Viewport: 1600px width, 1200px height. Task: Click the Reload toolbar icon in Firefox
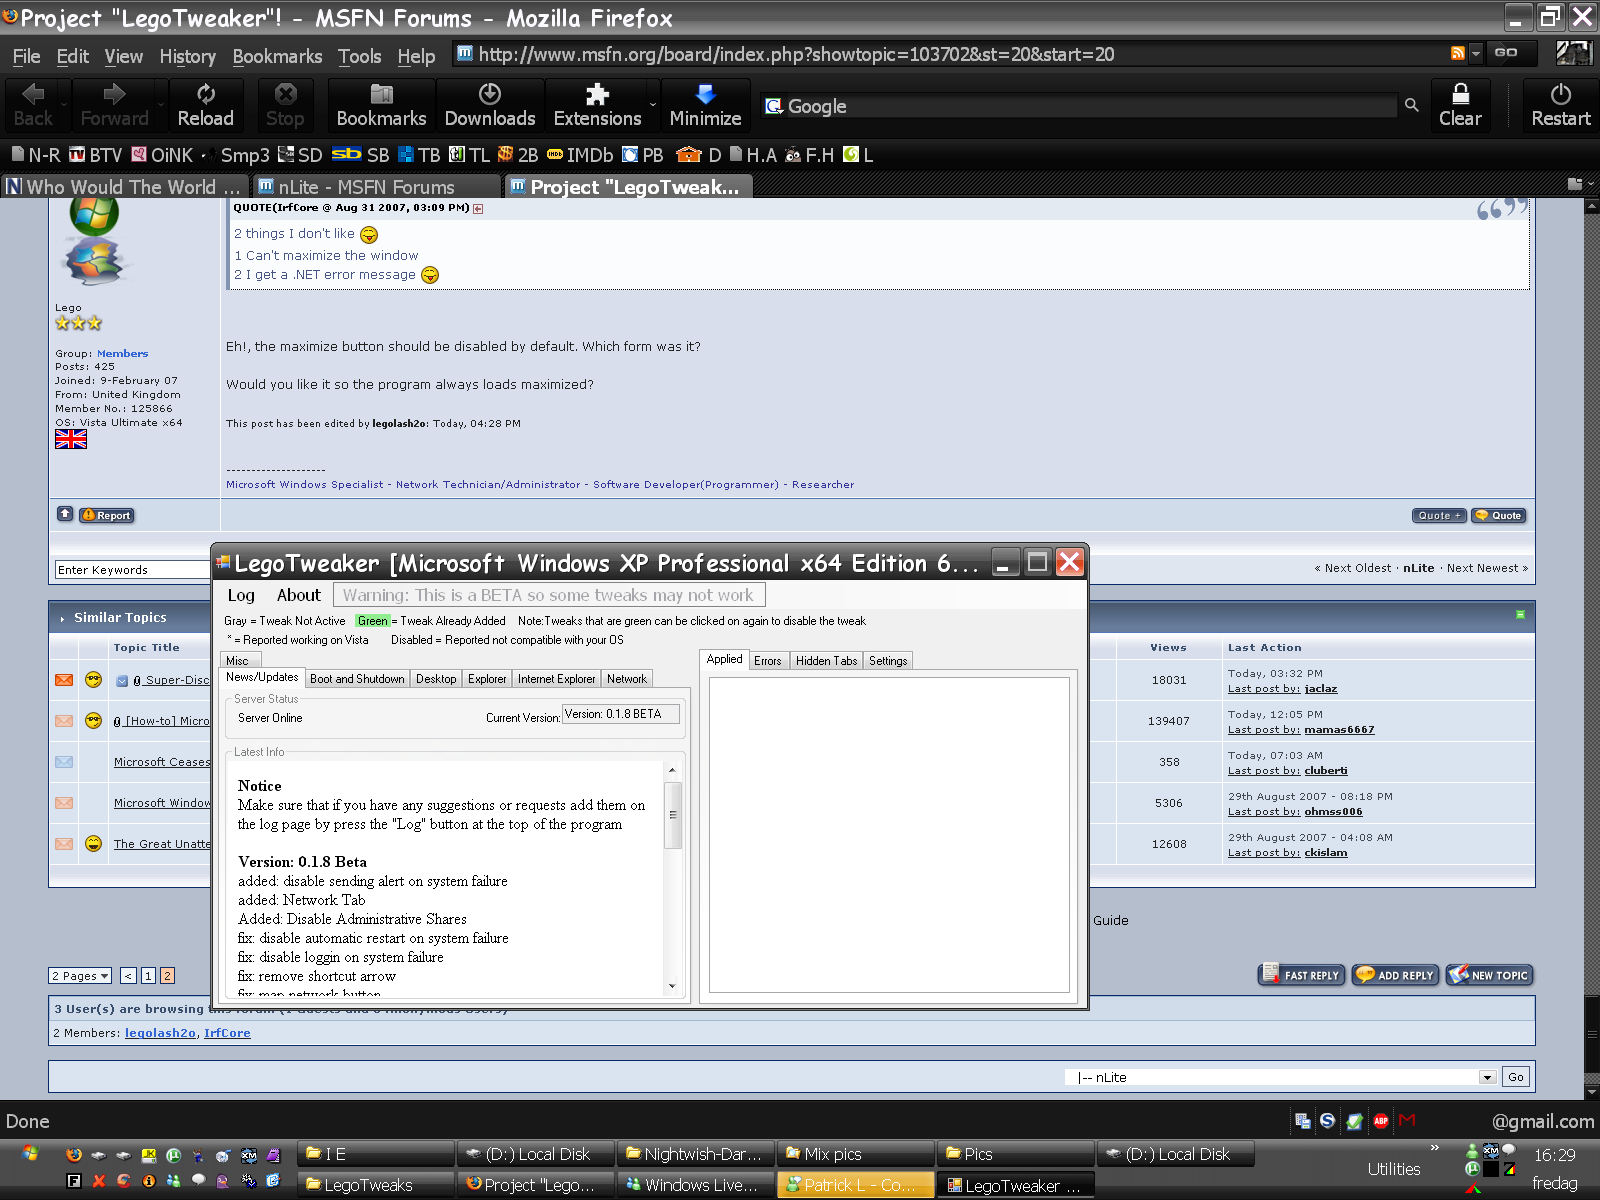pyautogui.click(x=205, y=105)
